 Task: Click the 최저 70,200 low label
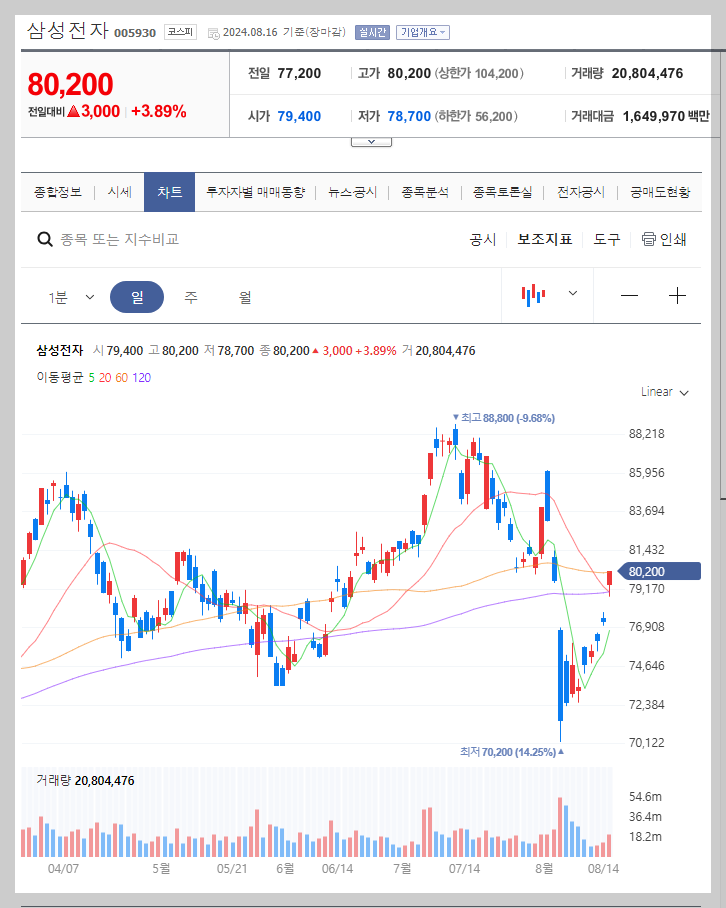(512, 752)
